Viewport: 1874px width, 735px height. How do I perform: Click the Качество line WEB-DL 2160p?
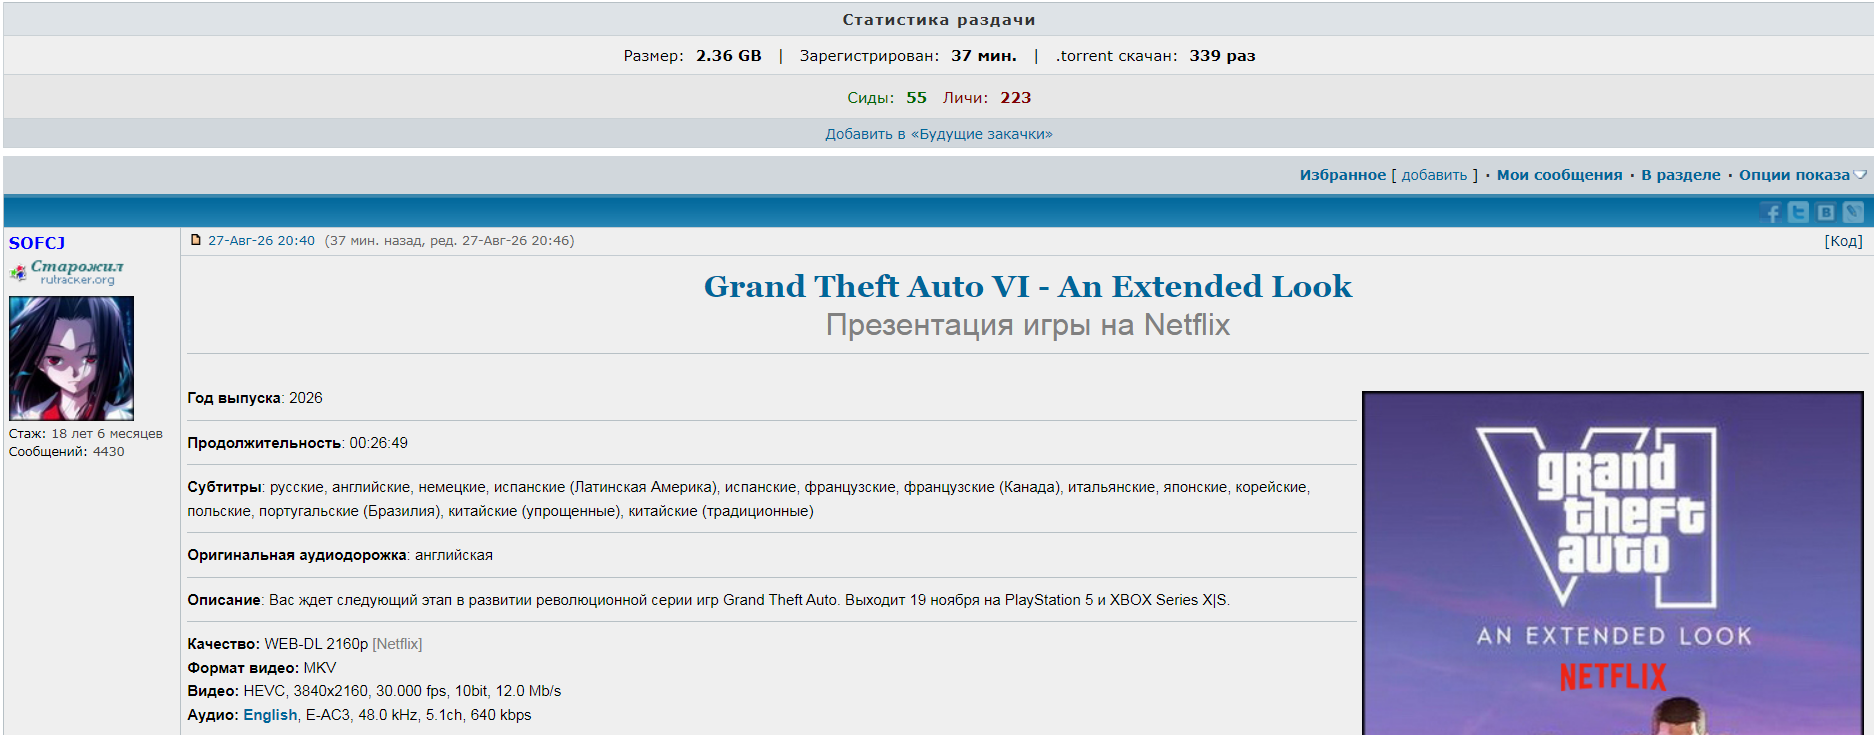[305, 644]
